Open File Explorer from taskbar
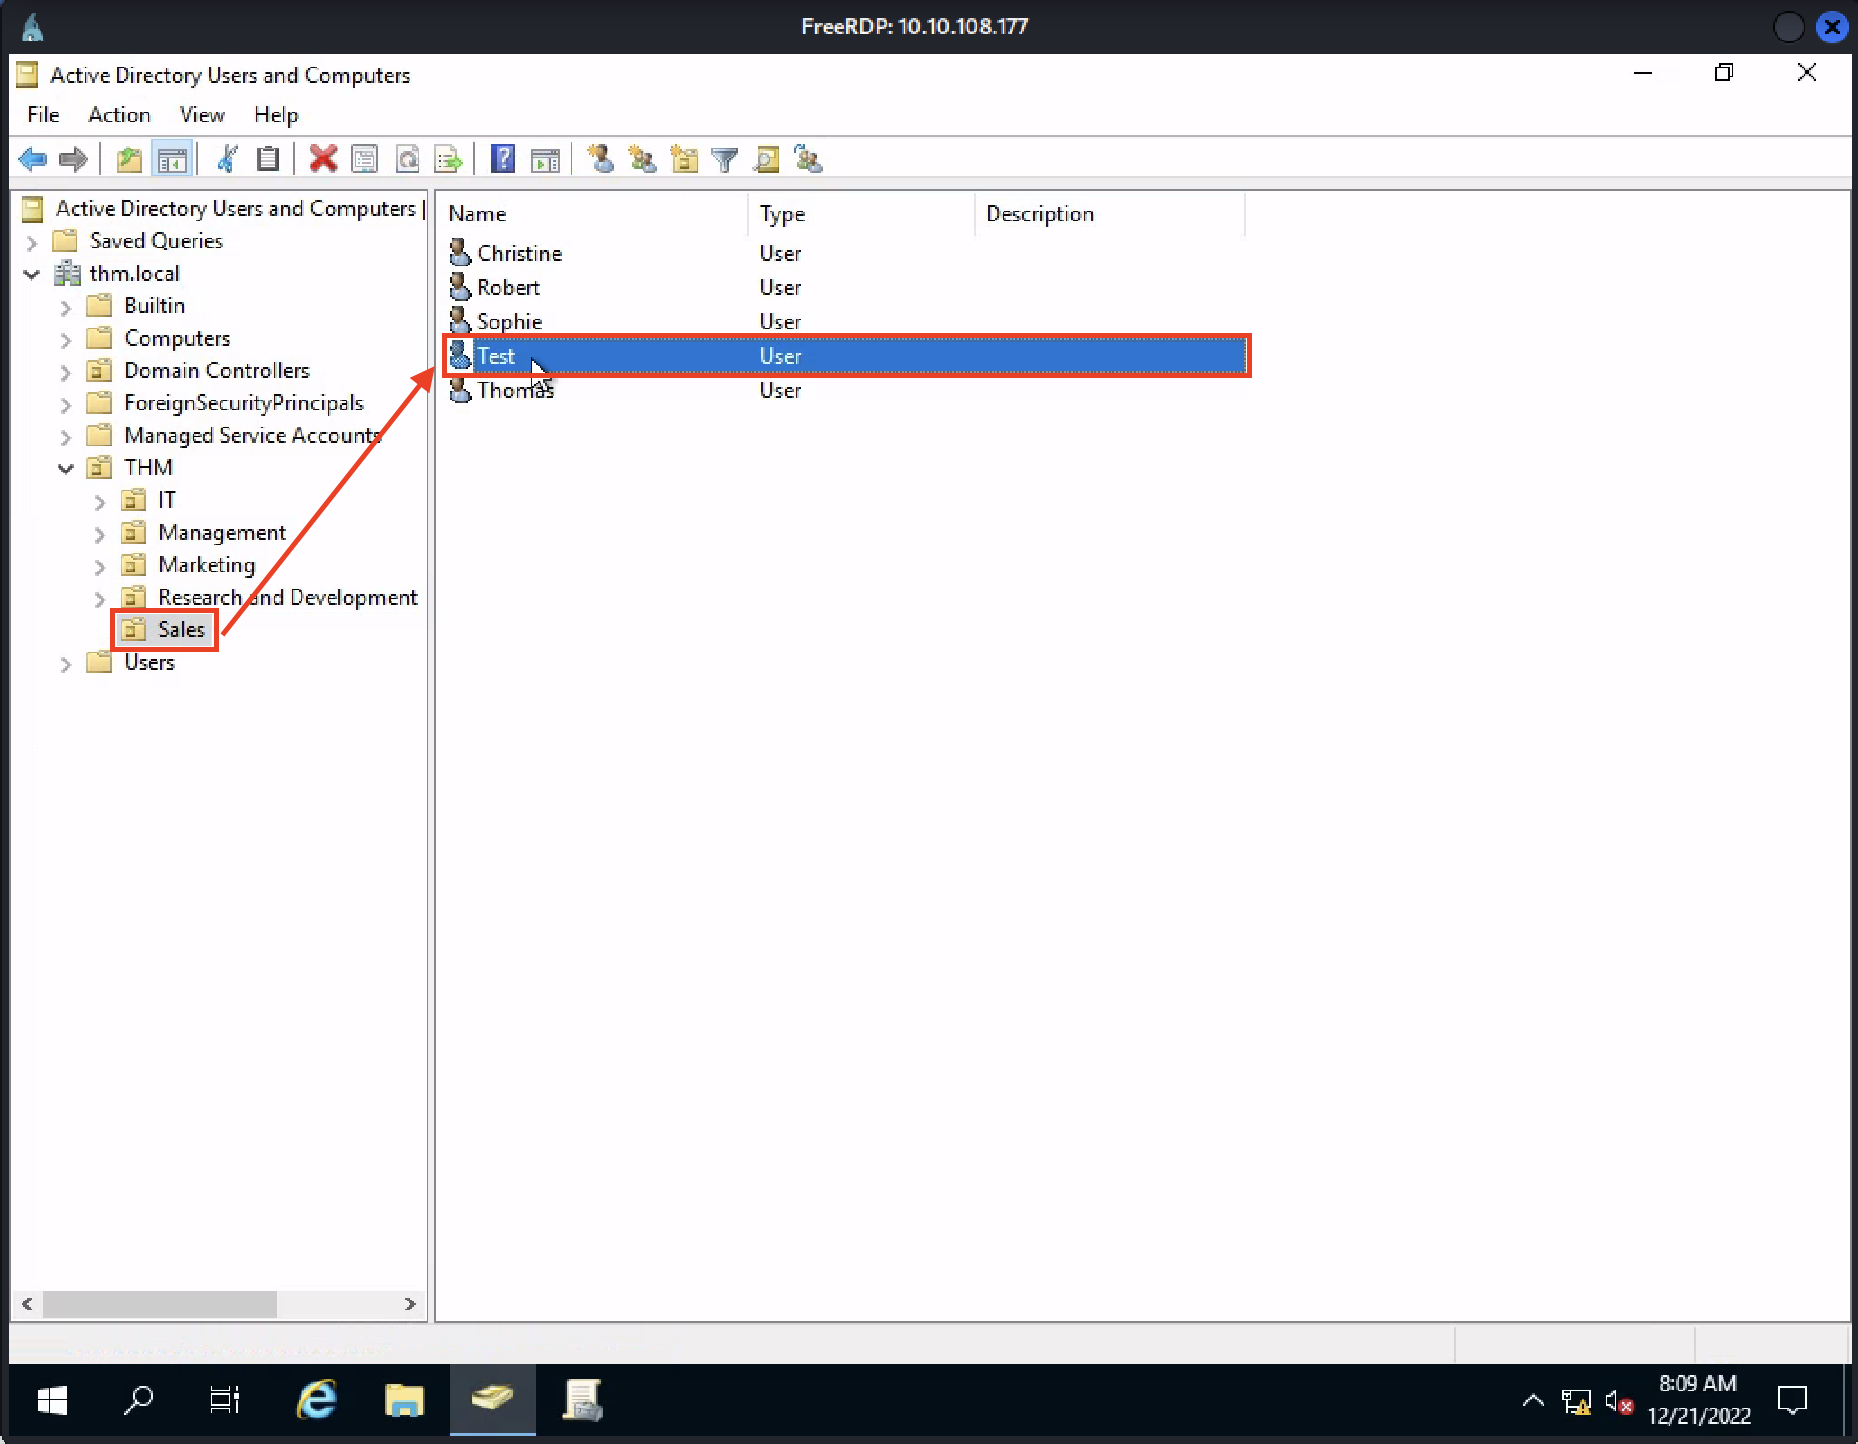This screenshot has height=1444, width=1858. tap(404, 1401)
